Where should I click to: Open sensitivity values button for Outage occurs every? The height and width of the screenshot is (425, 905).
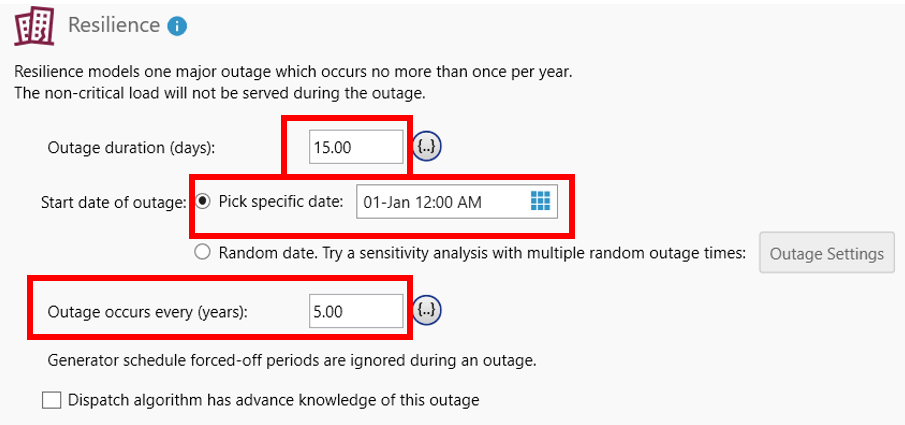pyautogui.click(x=428, y=311)
